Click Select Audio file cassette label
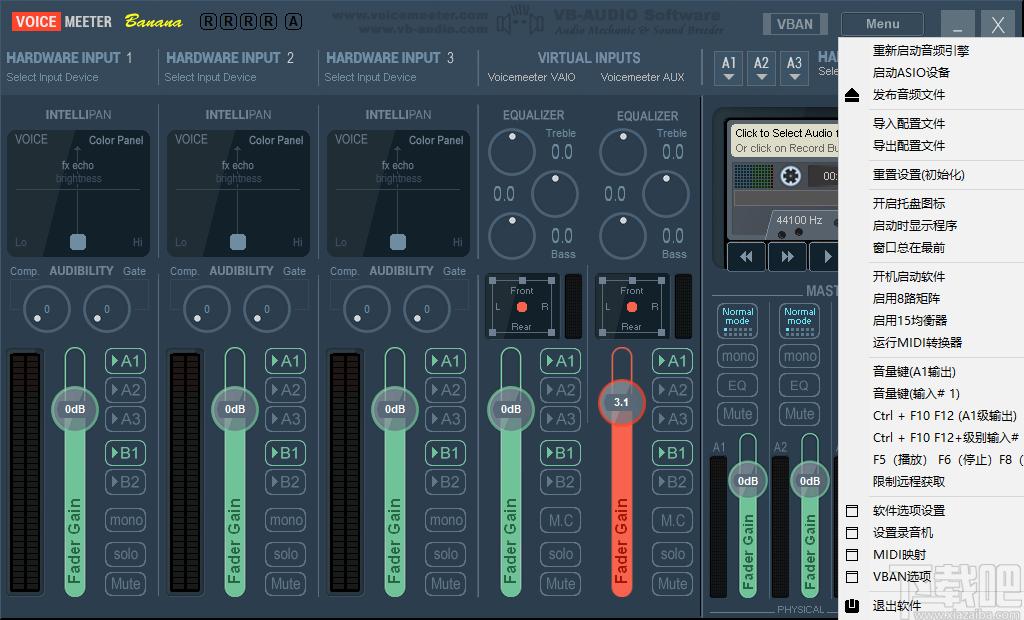The height and width of the screenshot is (620, 1024). click(x=785, y=140)
